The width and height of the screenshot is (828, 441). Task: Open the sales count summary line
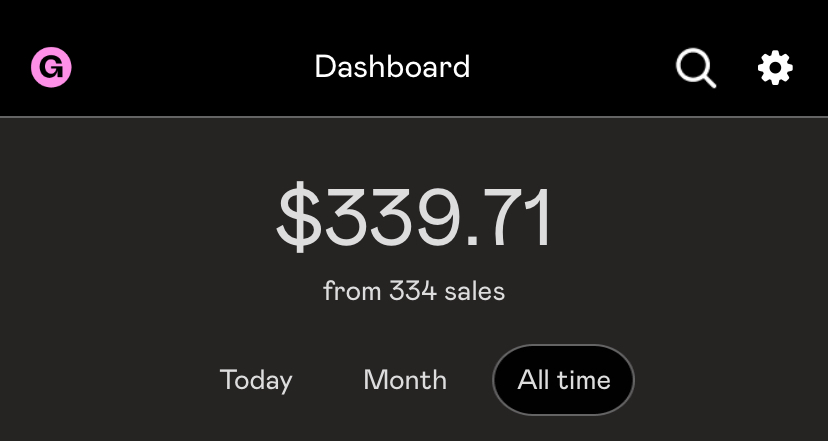click(x=414, y=291)
